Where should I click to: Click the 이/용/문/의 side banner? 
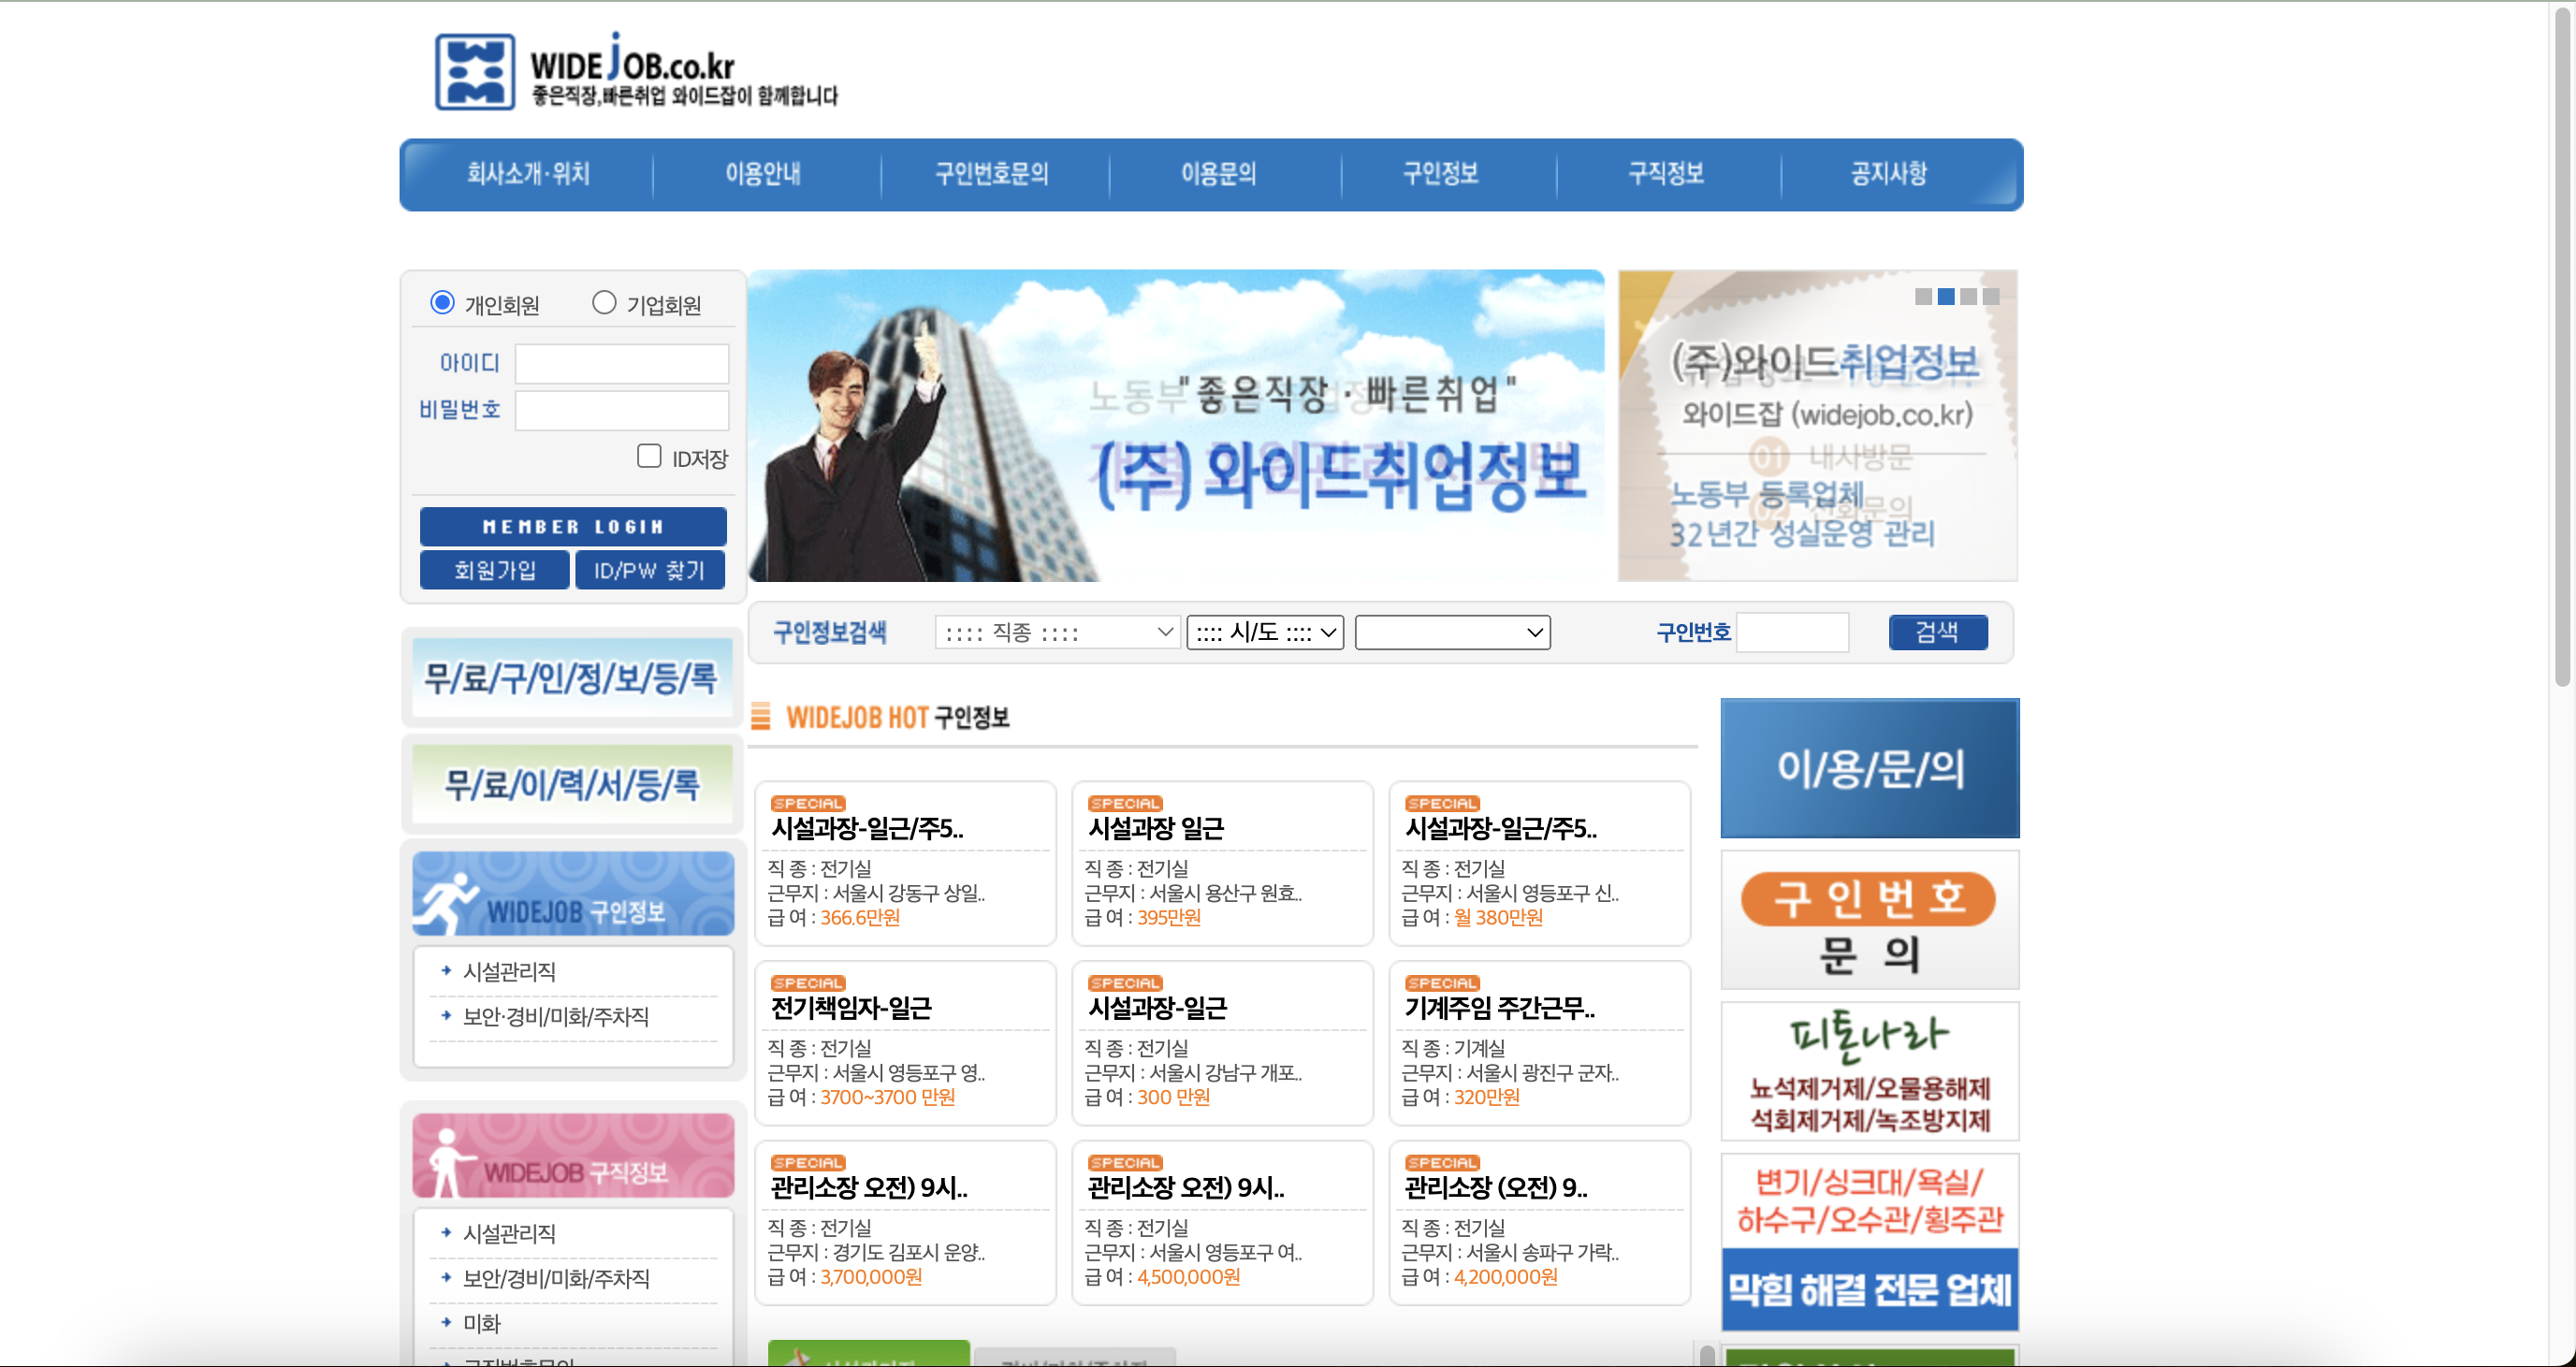point(1870,768)
